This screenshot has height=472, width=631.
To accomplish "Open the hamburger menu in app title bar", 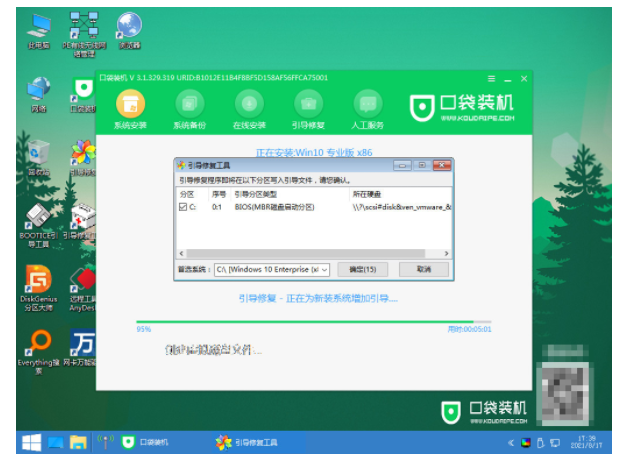I will click(491, 78).
